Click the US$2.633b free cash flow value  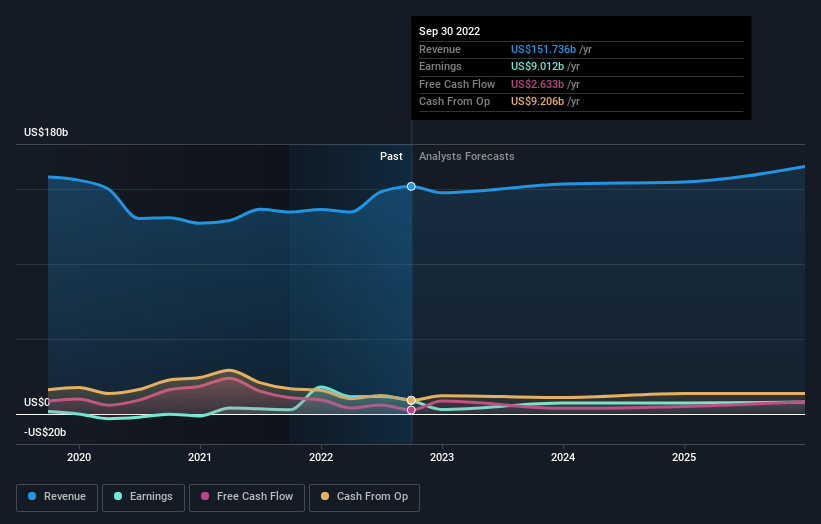tap(537, 84)
